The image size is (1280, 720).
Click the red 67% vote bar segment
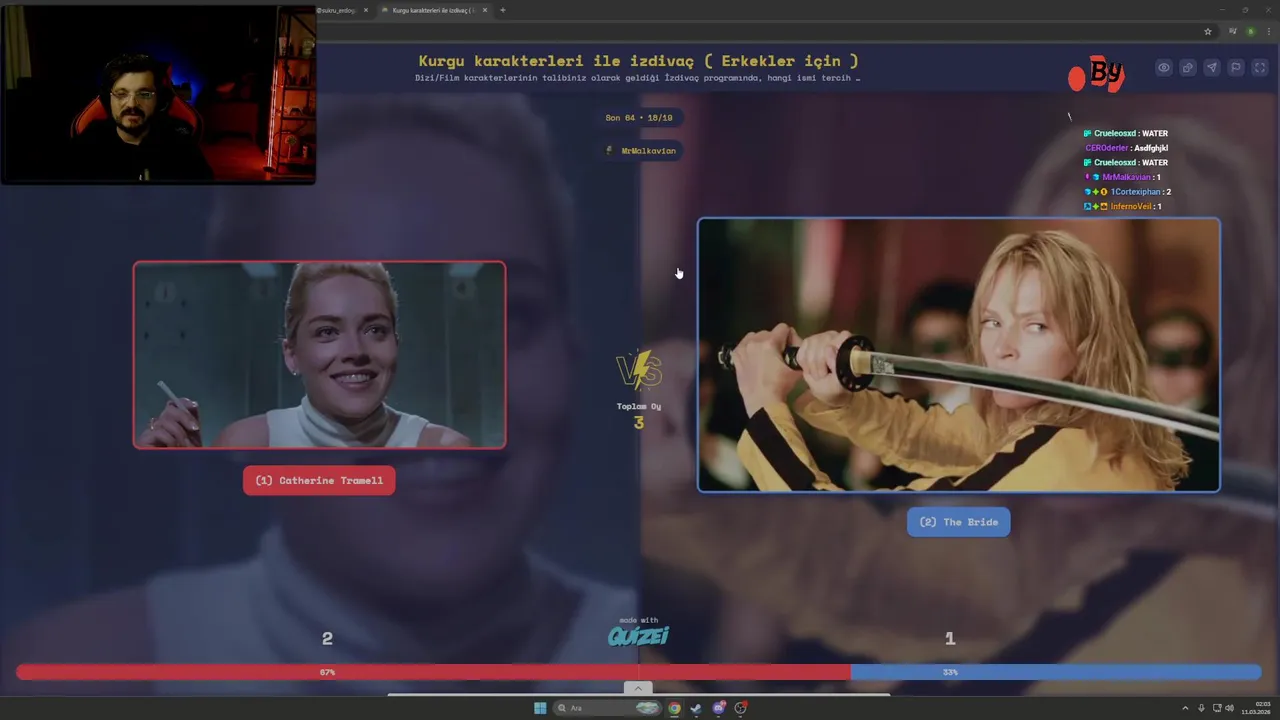(x=433, y=672)
